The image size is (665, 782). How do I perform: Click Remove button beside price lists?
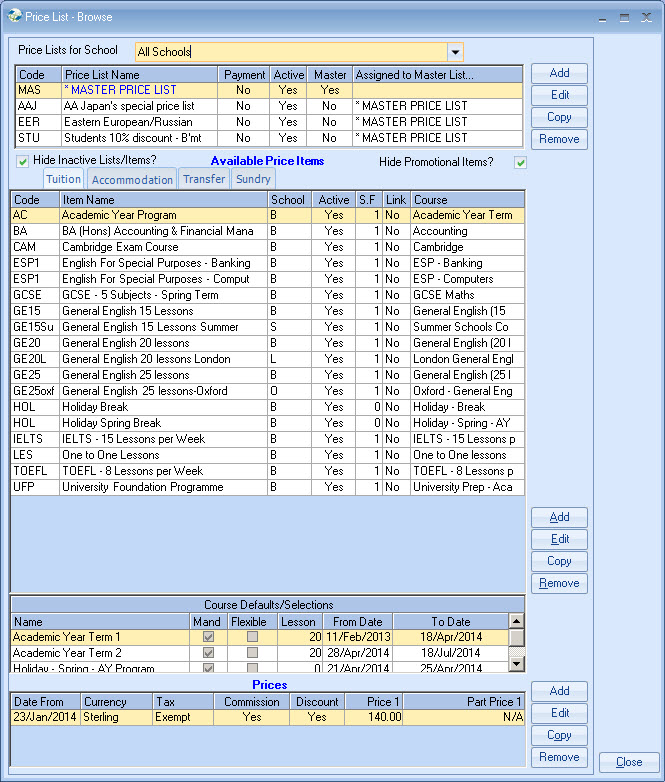click(559, 139)
